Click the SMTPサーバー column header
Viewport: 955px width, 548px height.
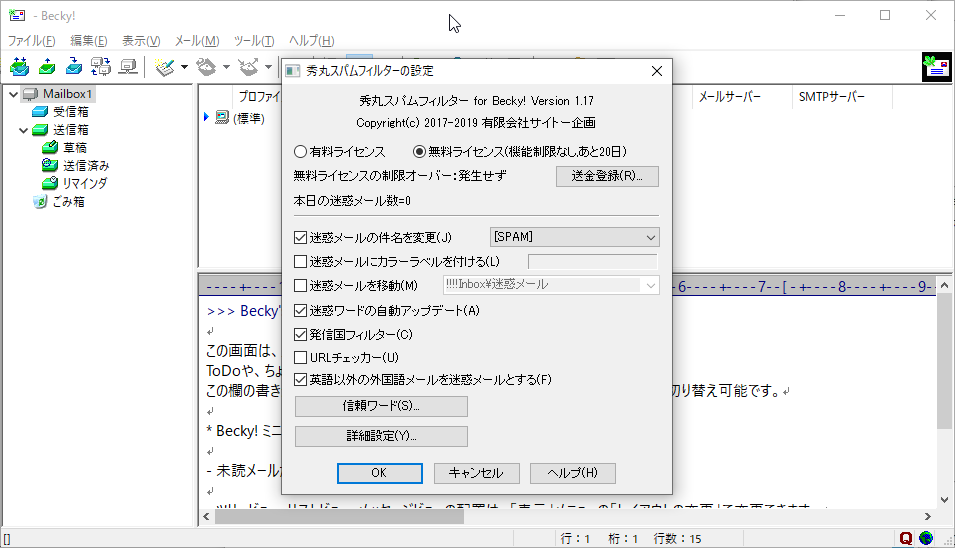(x=842, y=97)
